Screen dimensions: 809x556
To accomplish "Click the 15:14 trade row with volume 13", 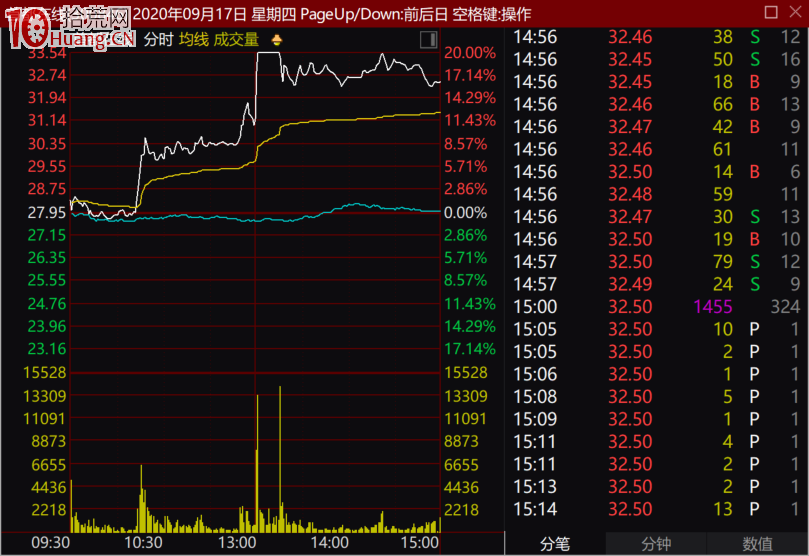I will tap(656, 510).
